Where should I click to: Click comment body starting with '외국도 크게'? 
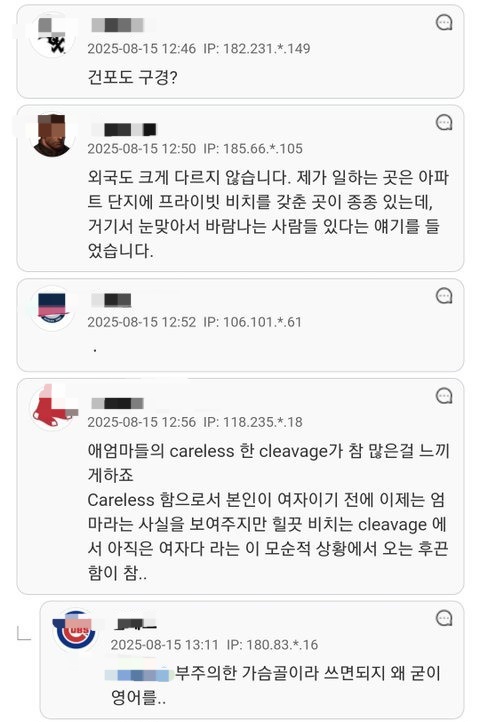[268, 214]
